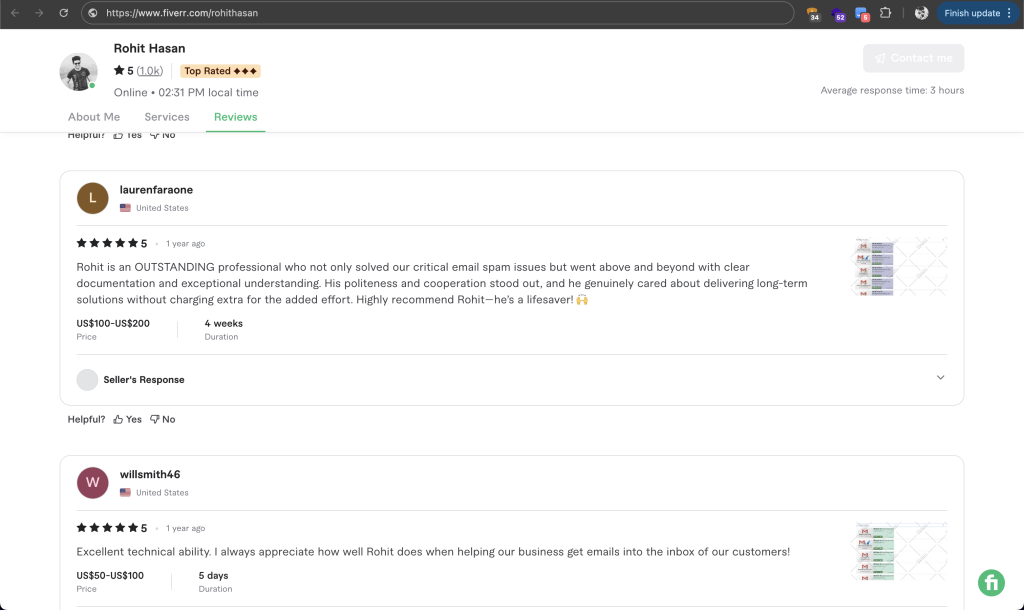Switch to the About Me tab
Viewport: 1024px width, 610px height.
(94, 116)
